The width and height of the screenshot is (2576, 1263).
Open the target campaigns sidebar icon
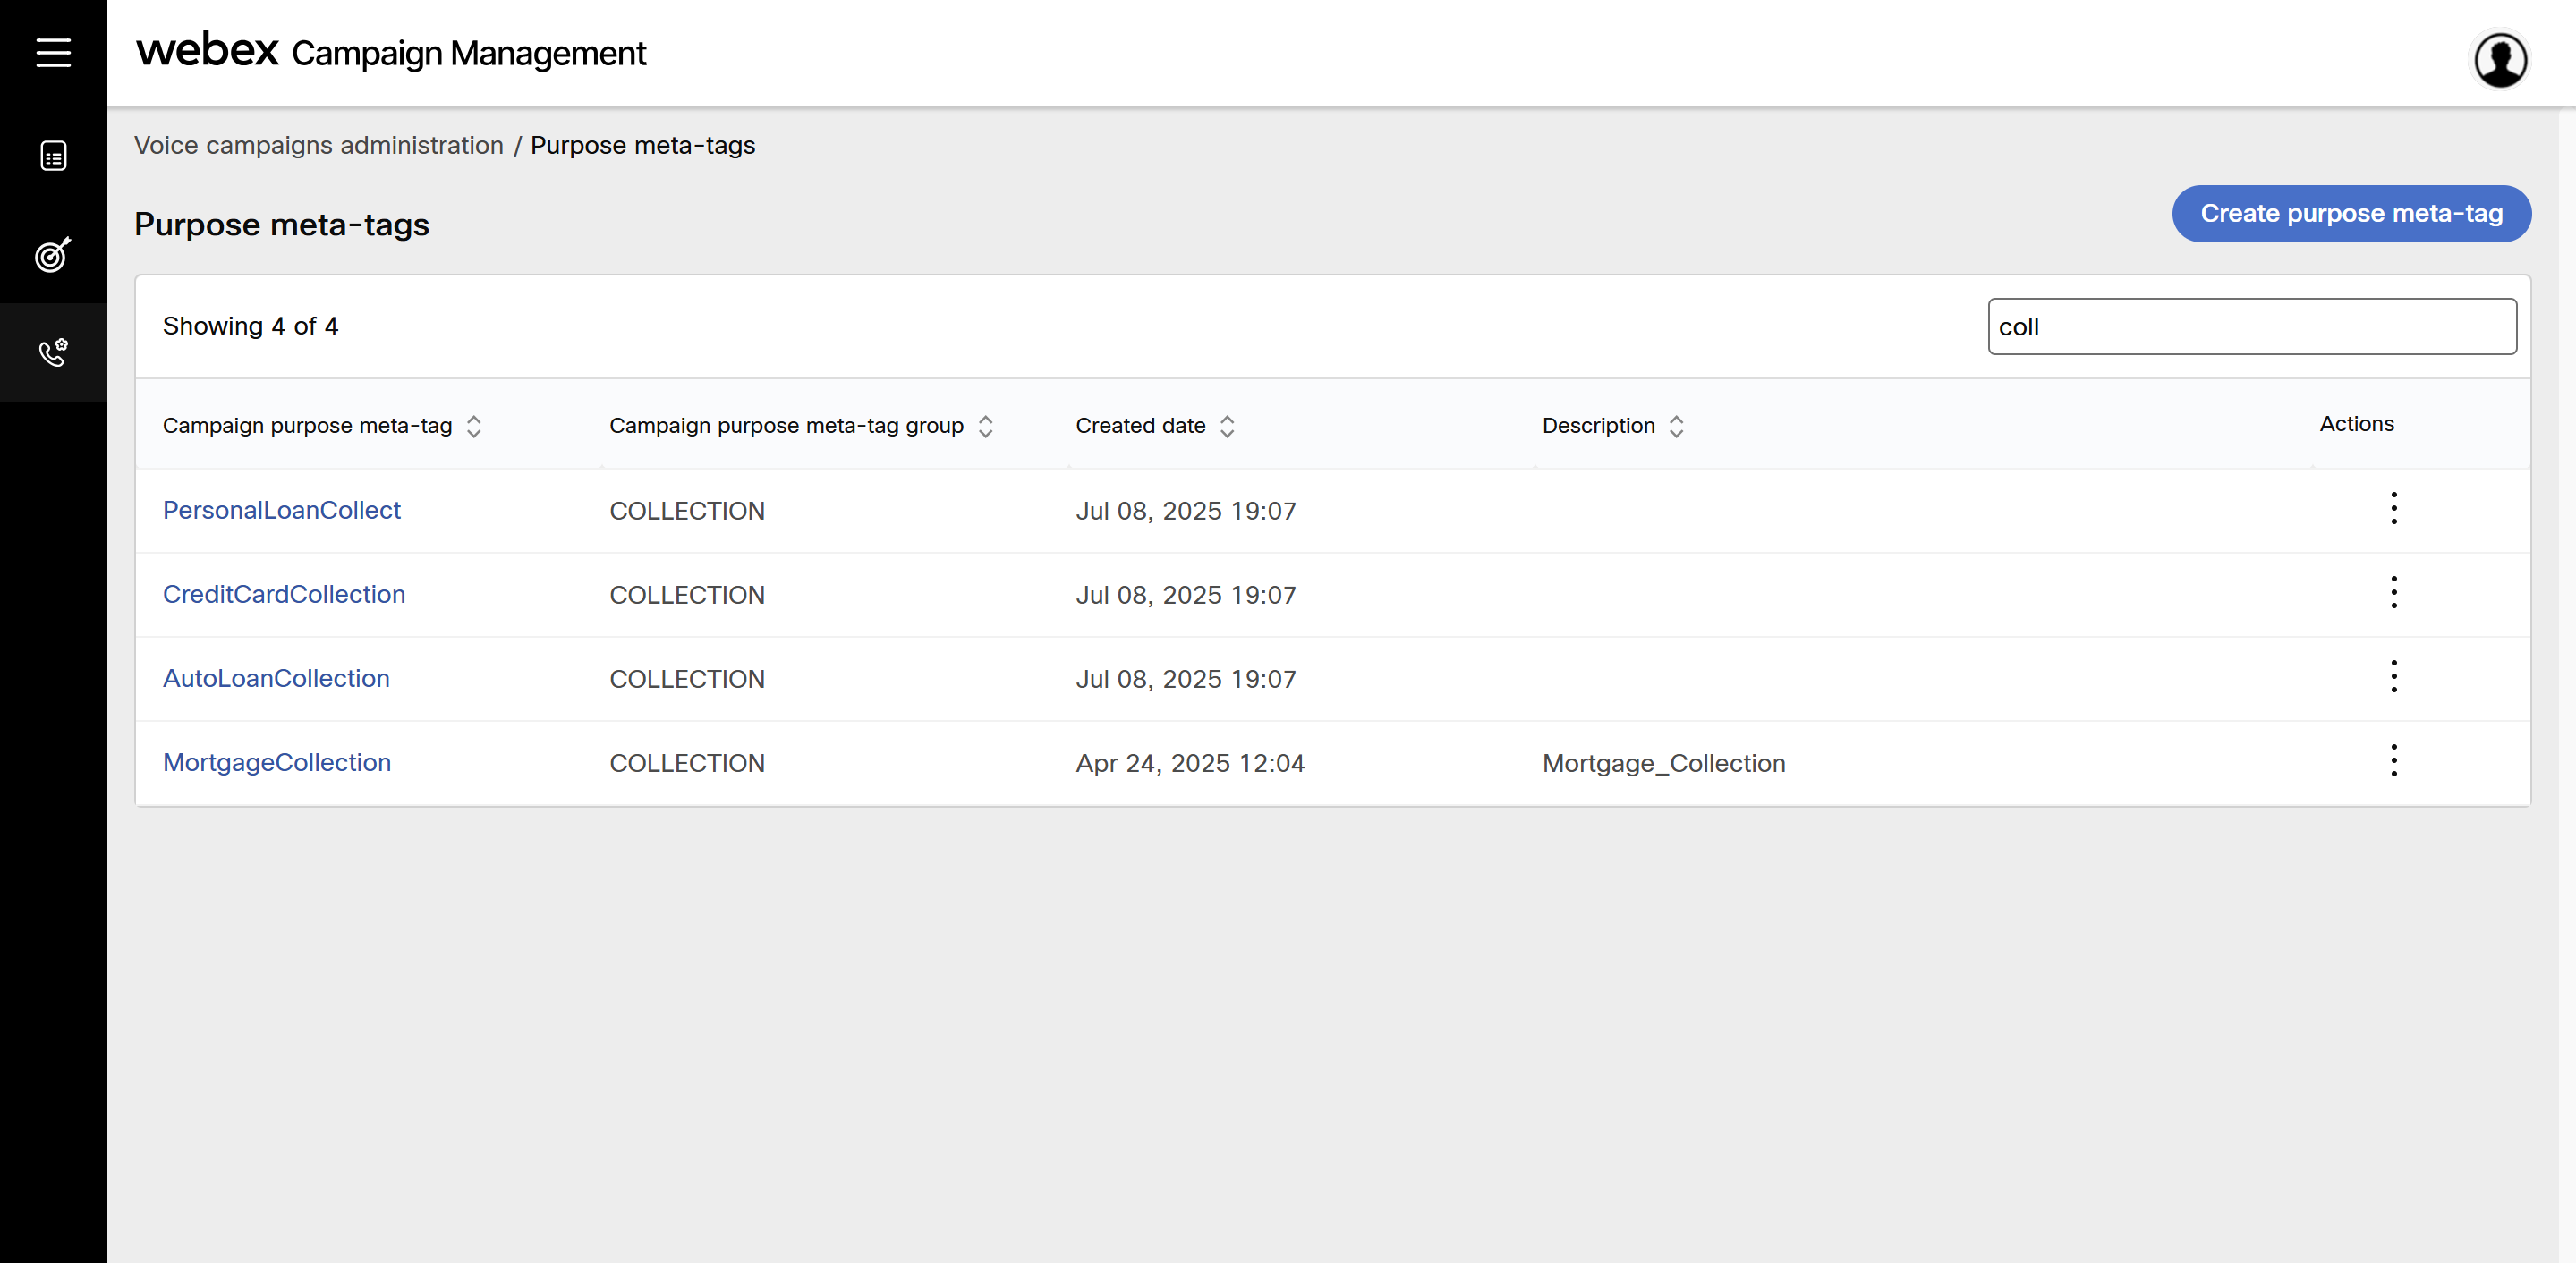coord(53,255)
